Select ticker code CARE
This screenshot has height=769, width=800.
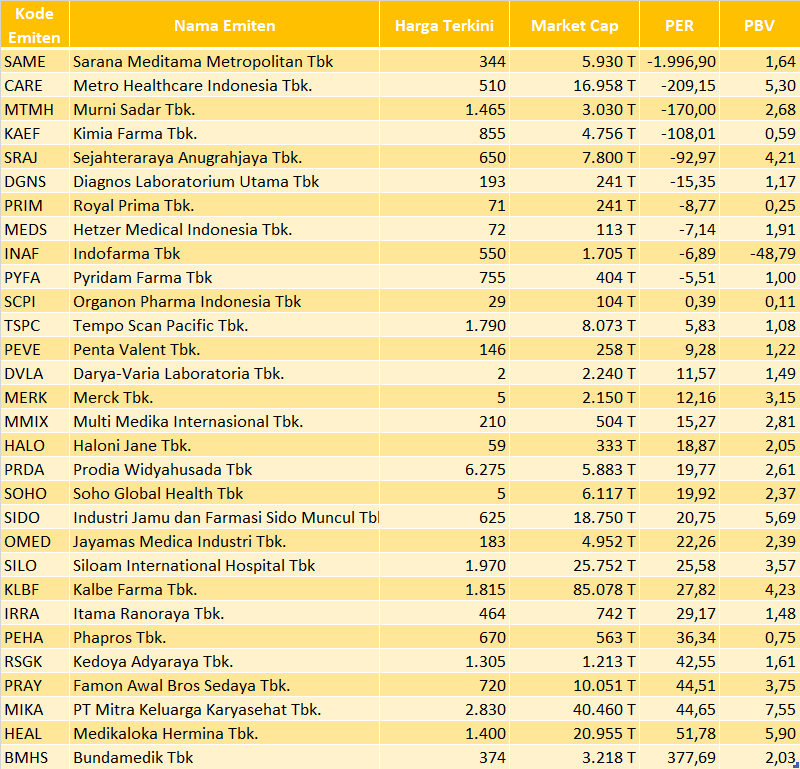pyautogui.click(x=23, y=86)
